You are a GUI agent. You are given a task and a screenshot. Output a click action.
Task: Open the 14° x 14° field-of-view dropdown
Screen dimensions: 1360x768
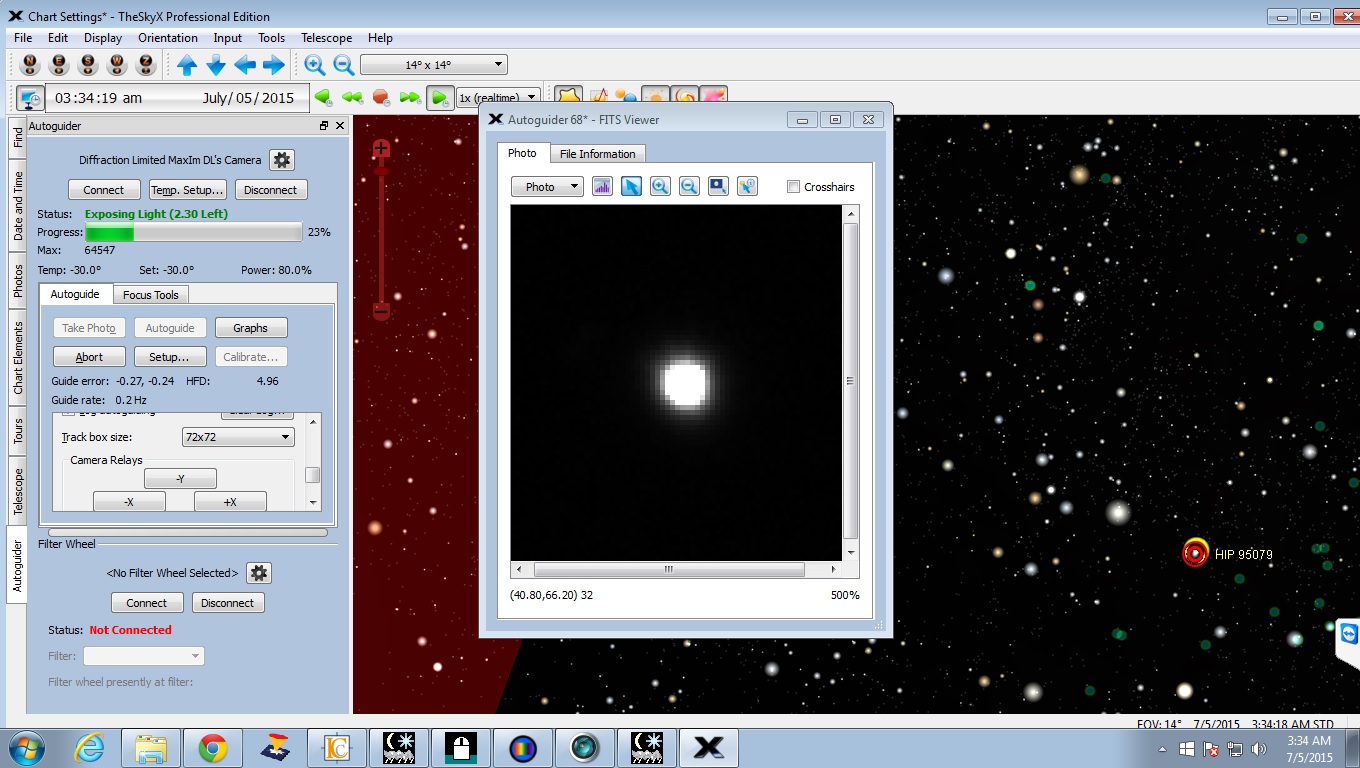434,65
